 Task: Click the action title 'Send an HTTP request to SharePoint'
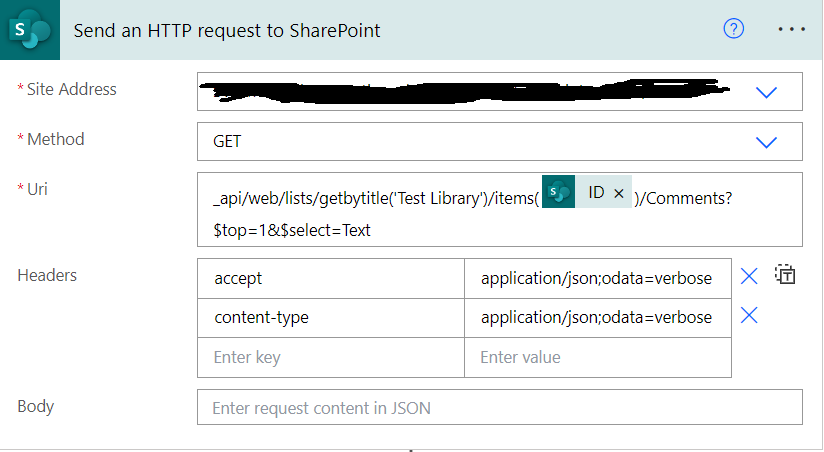[x=227, y=29]
